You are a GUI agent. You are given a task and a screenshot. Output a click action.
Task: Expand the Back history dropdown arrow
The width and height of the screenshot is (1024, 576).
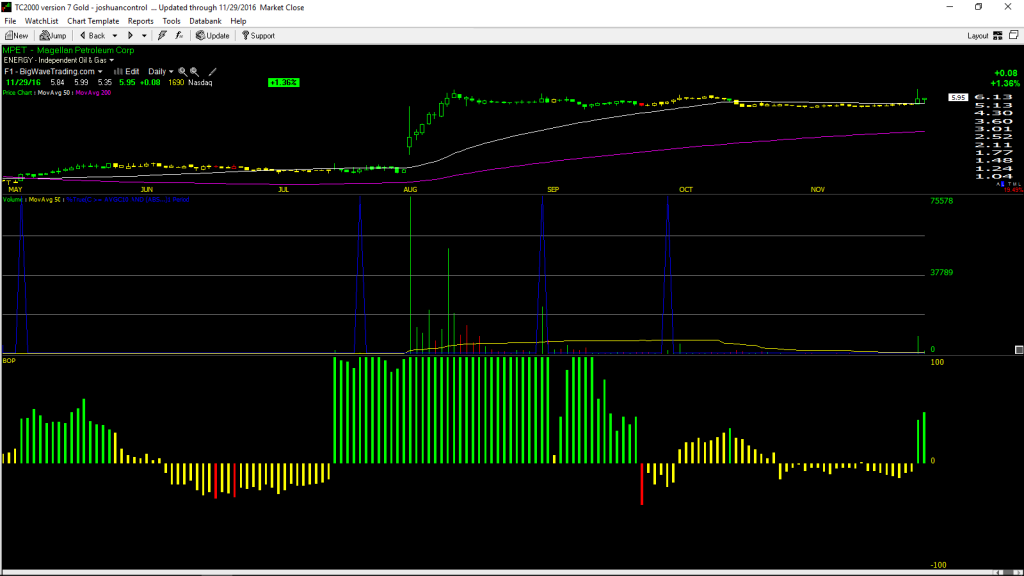click(x=115, y=36)
